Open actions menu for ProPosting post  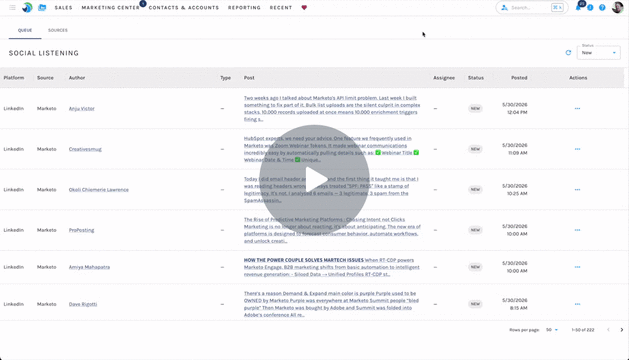click(577, 230)
